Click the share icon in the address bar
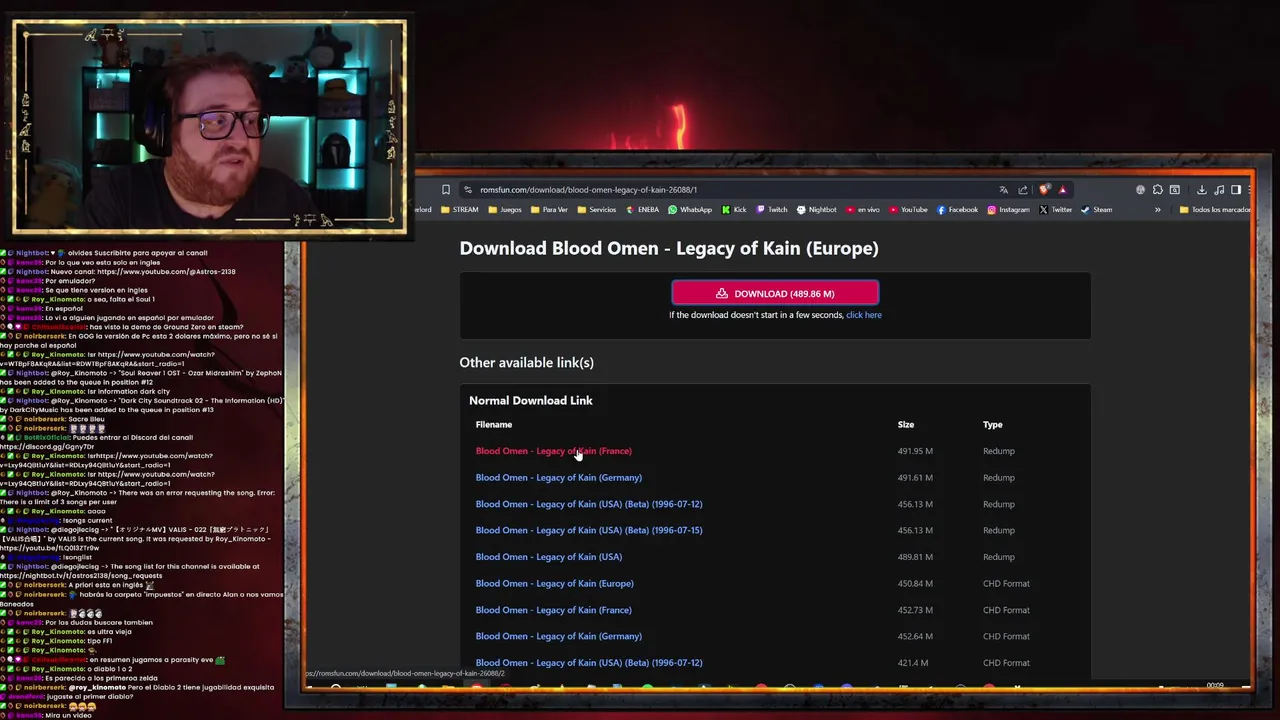The width and height of the screenshot is (1280, 720). click(1023, 190)
